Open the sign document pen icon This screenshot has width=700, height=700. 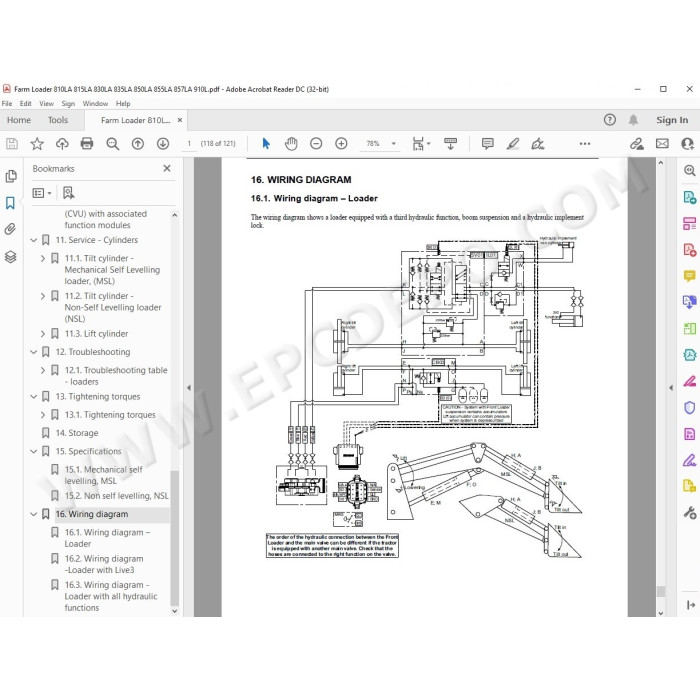(538, 144)
